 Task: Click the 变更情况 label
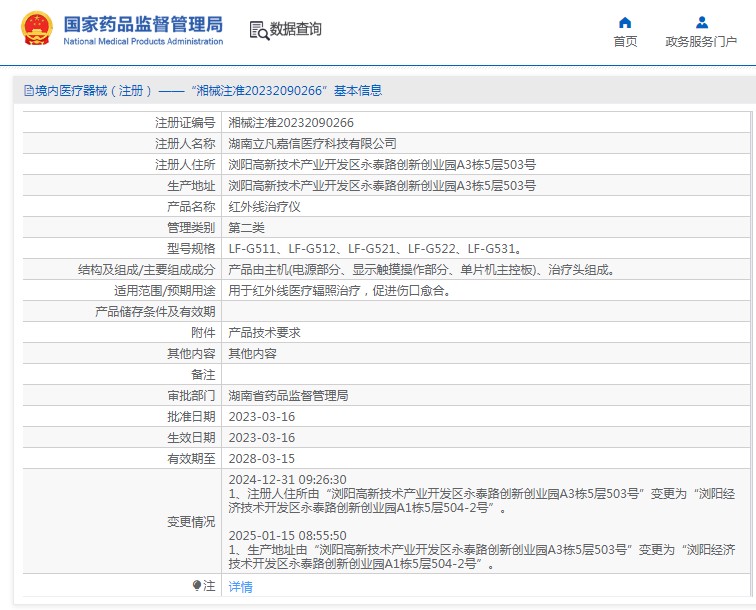tap(191, 522)
